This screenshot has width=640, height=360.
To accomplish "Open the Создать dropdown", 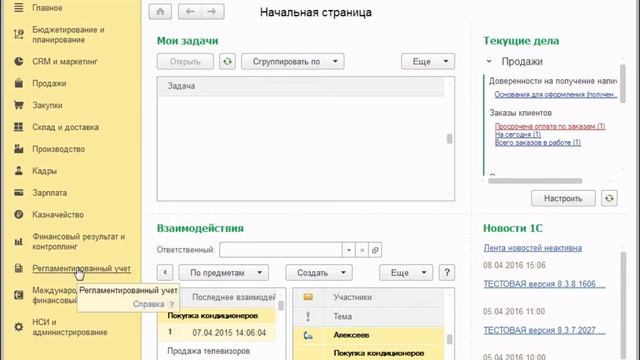I will point(319,272).
